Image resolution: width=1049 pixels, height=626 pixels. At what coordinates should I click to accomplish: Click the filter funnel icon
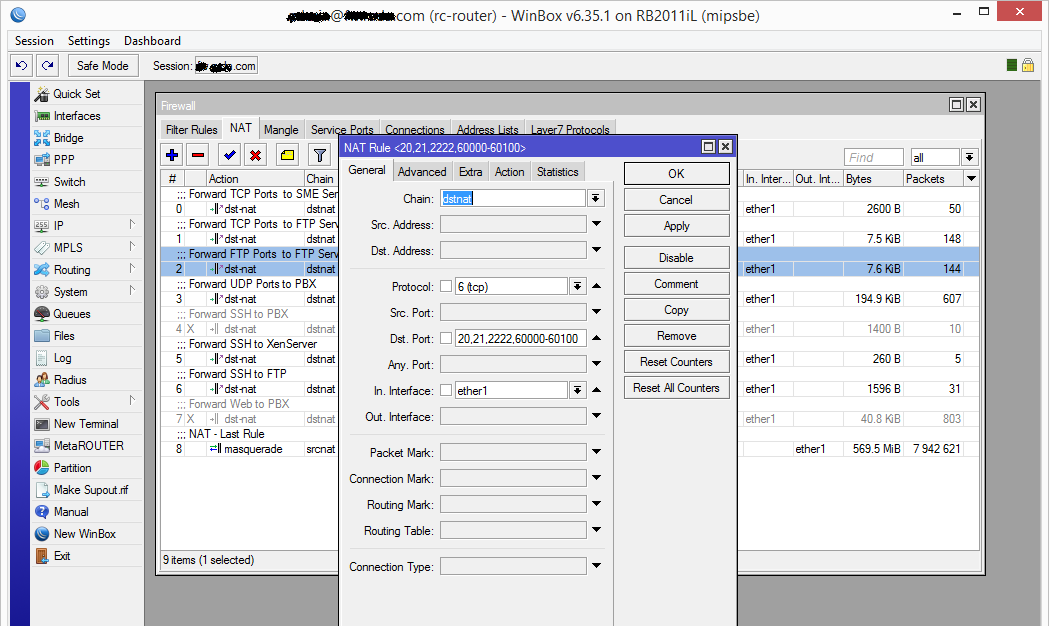click(320, 155)
